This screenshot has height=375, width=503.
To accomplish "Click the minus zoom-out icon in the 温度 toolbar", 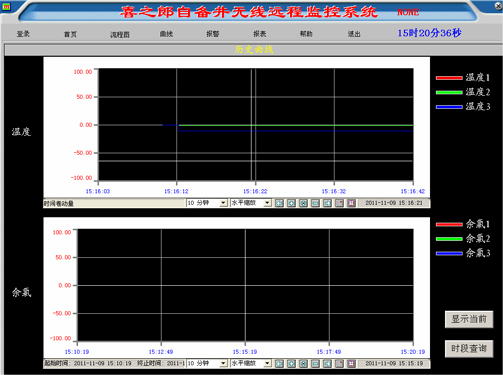I will [315, 203].
